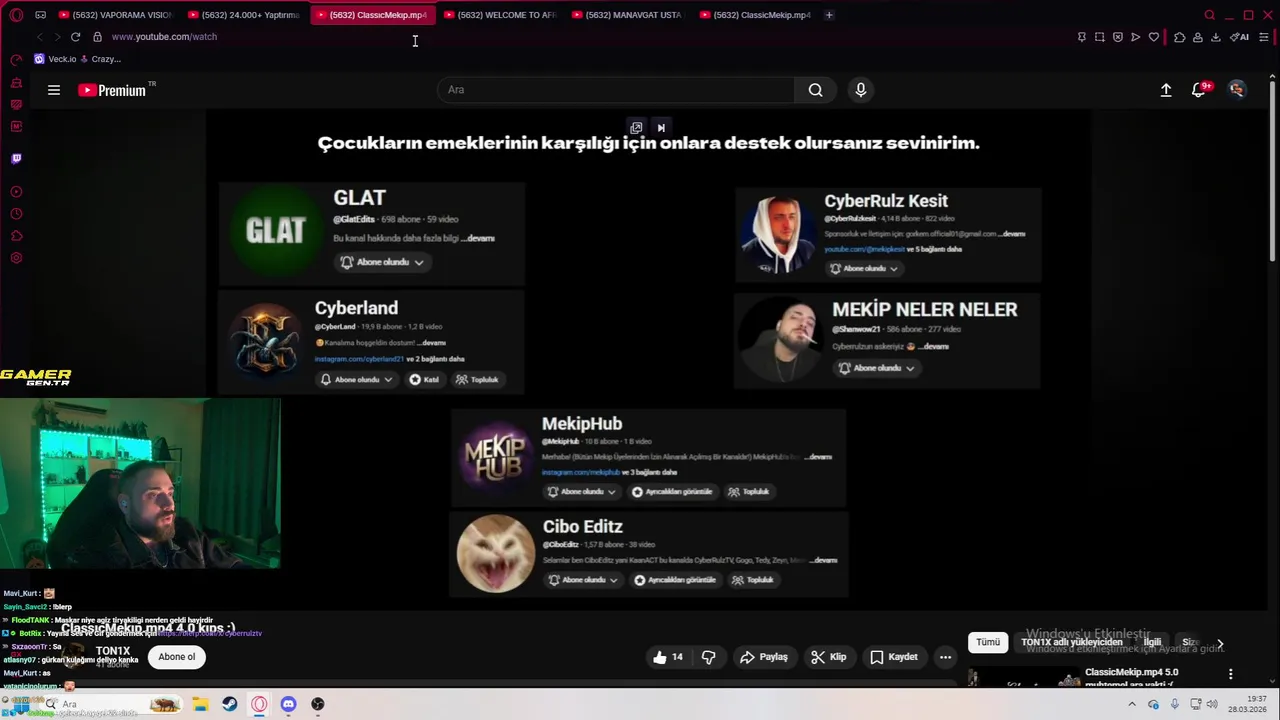This screenshot has width=1280, height=720.
Task: Like the video with 14 likes
Action: tap(667, 657)
